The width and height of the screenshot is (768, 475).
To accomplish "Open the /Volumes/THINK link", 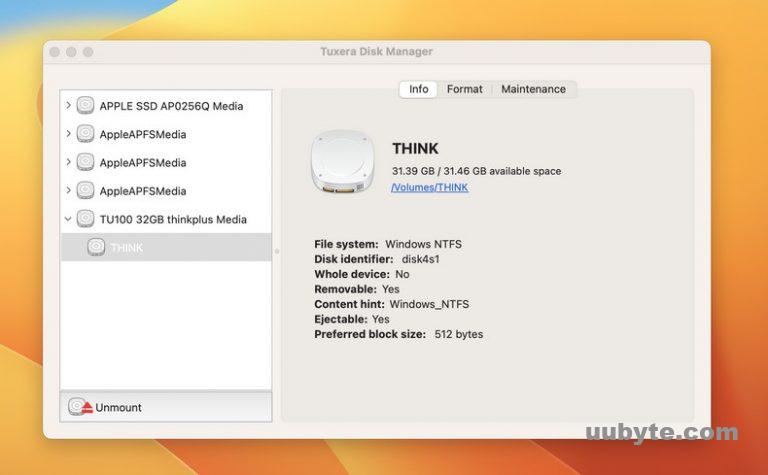I will pyautogui.click(x=429, y=187).
